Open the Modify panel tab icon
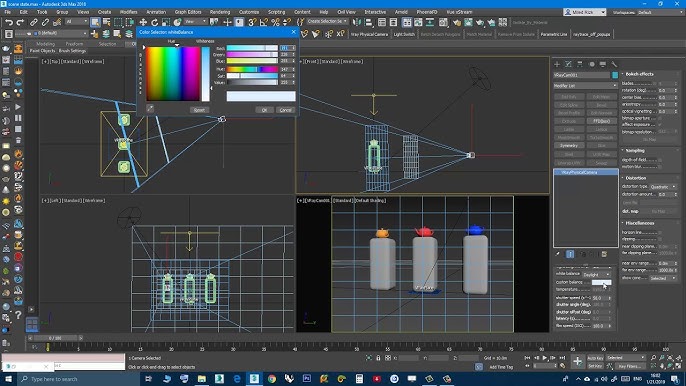 point(568,64)
